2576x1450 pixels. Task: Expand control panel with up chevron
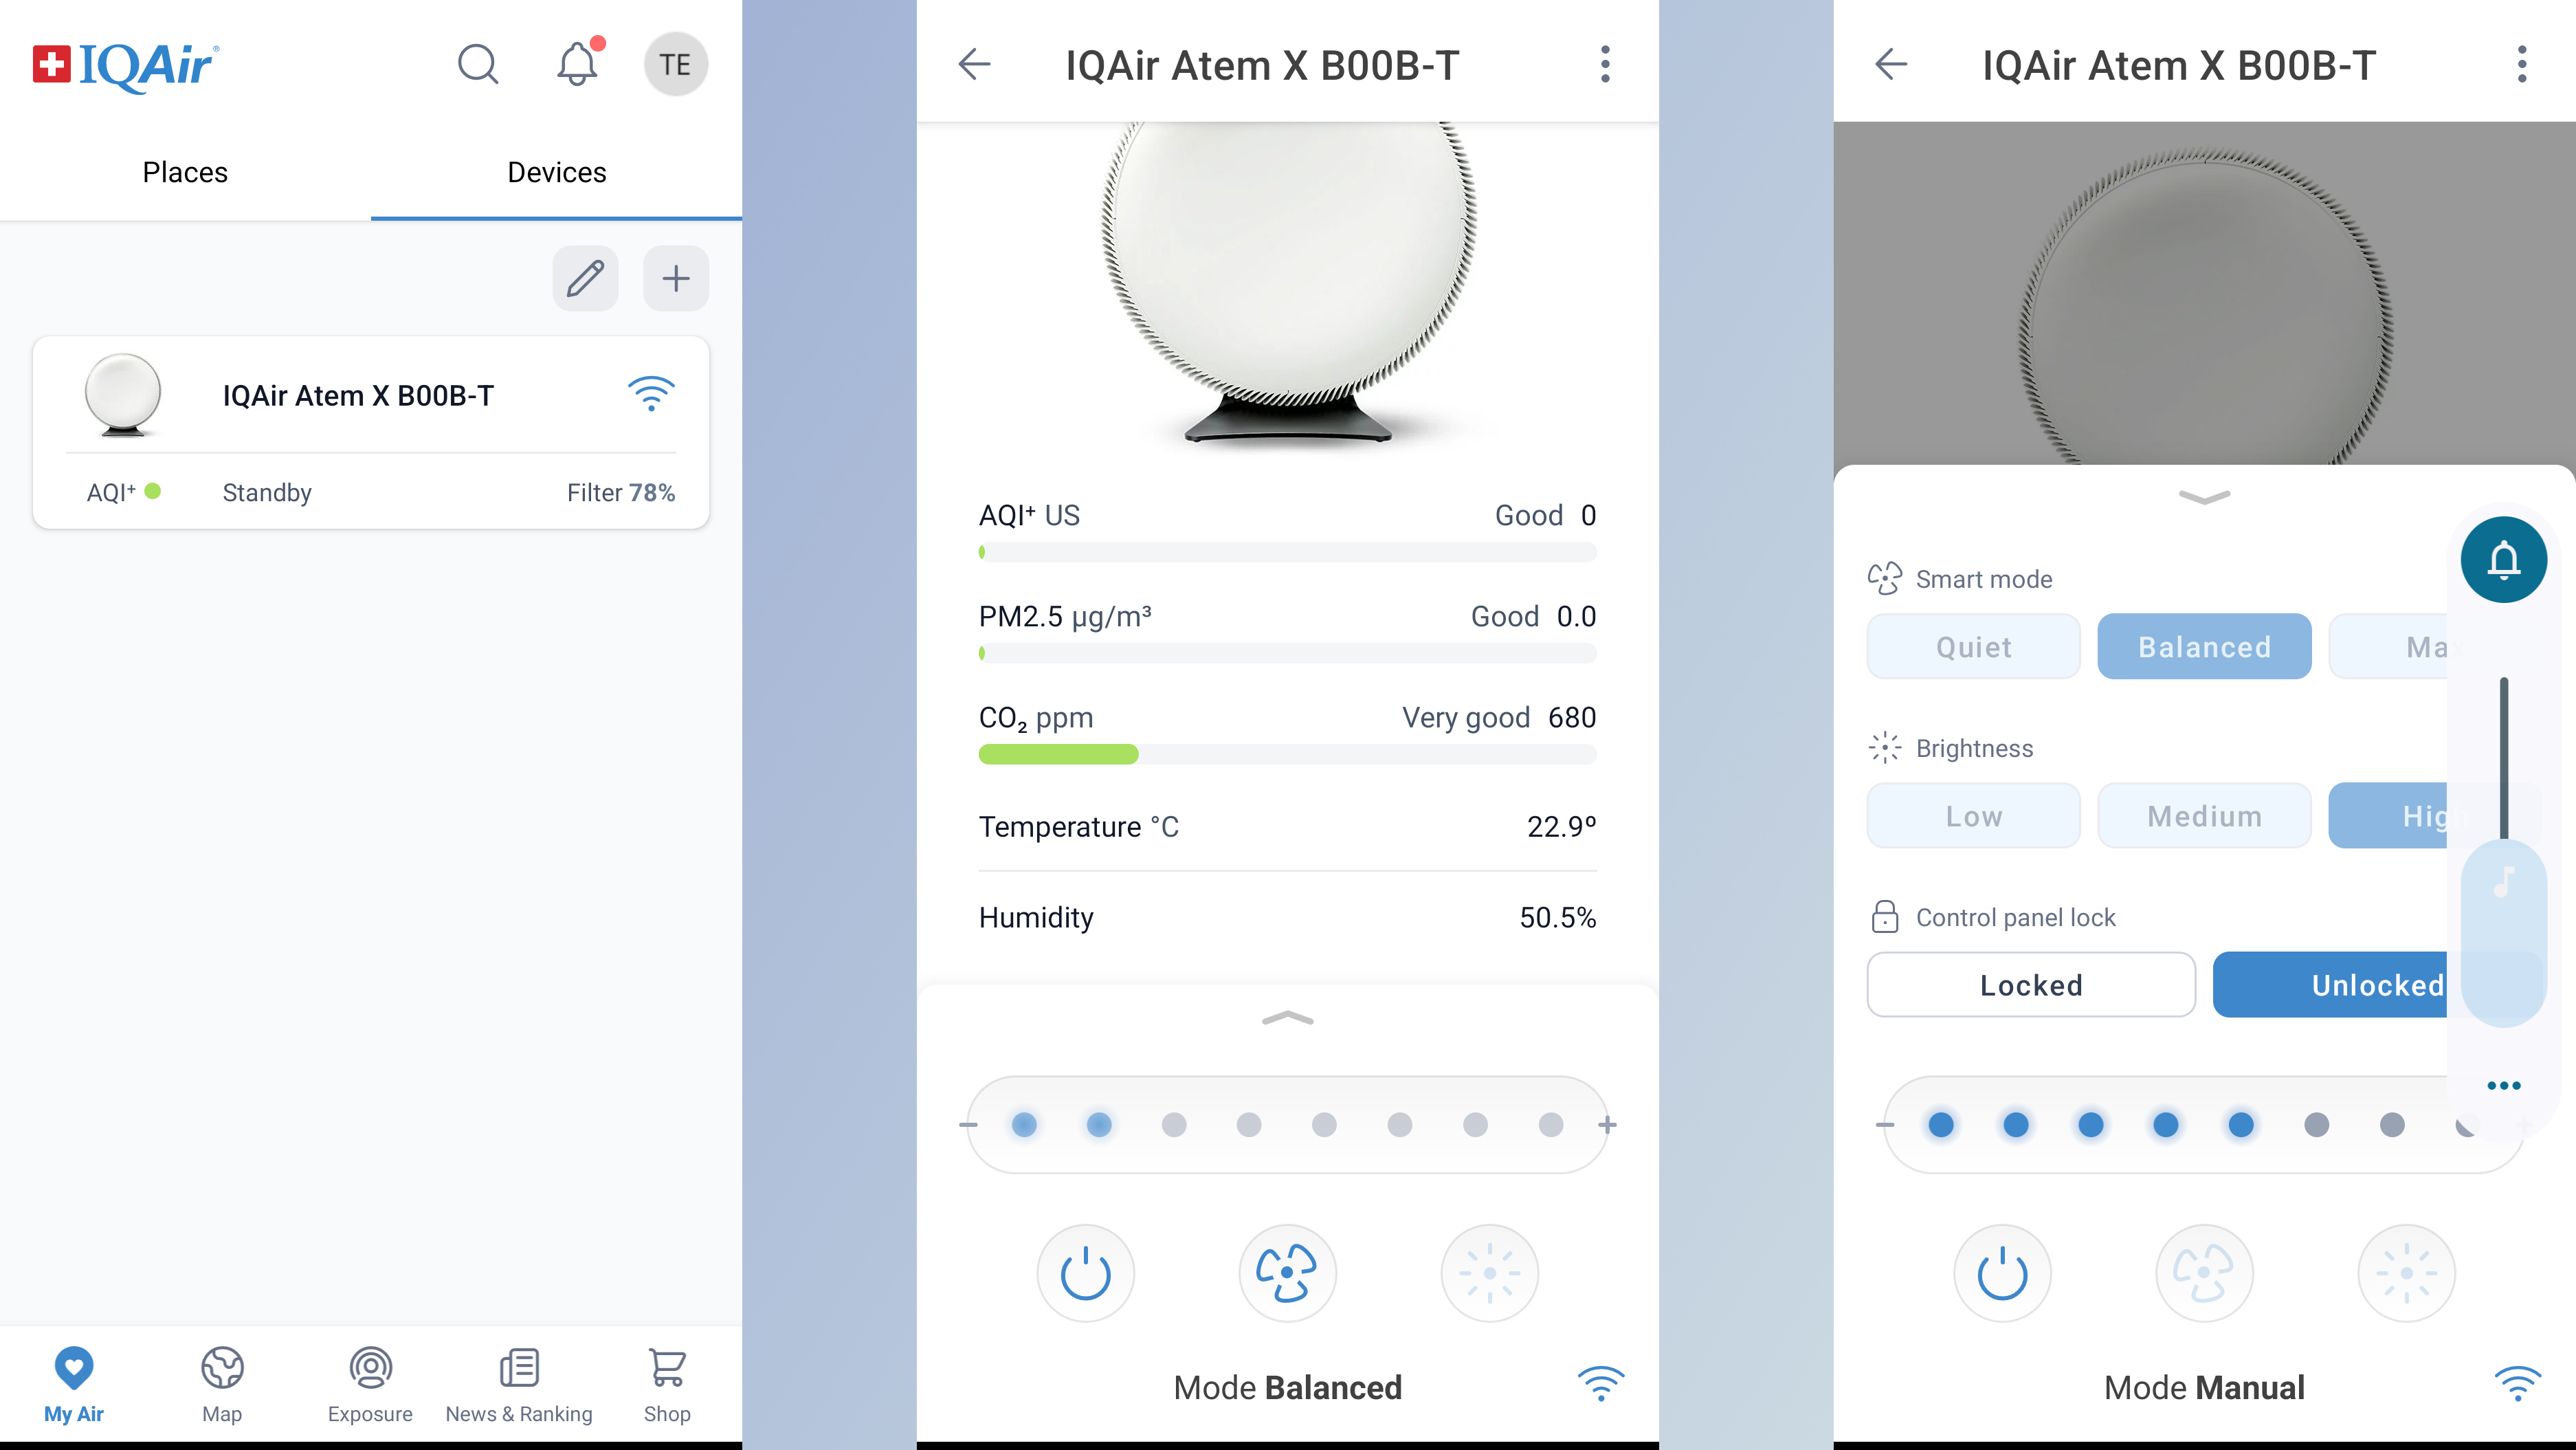tap(1287, 1018)
